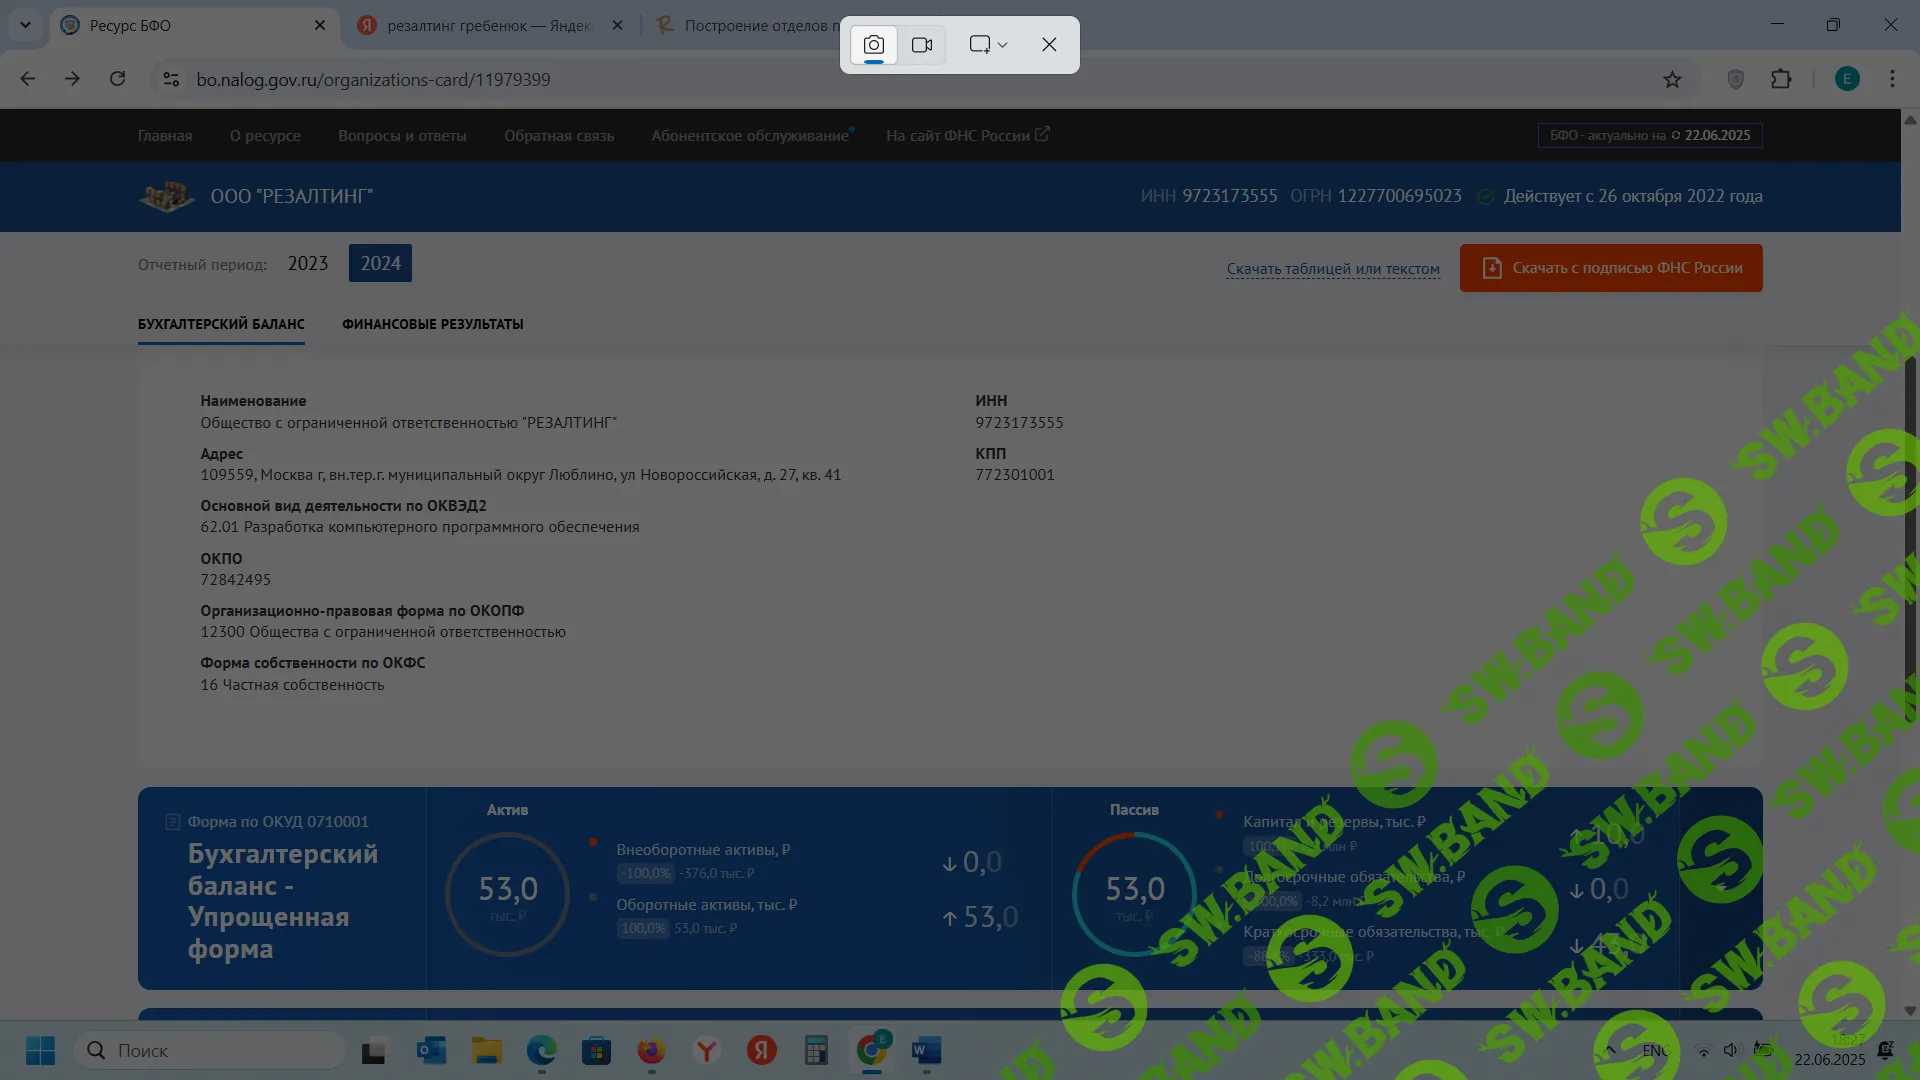Screen dimensions: 1920x1080
Task: Open Microsoft Store from the taskbar
Action: [597, 1050]
